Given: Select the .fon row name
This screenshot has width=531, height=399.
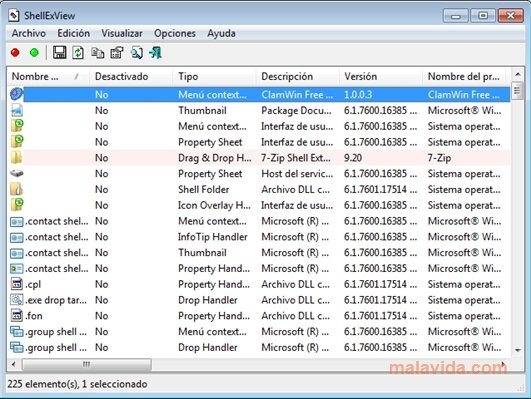Looking at the screenshot, I should pyautogui.click(x=34, y=316).
